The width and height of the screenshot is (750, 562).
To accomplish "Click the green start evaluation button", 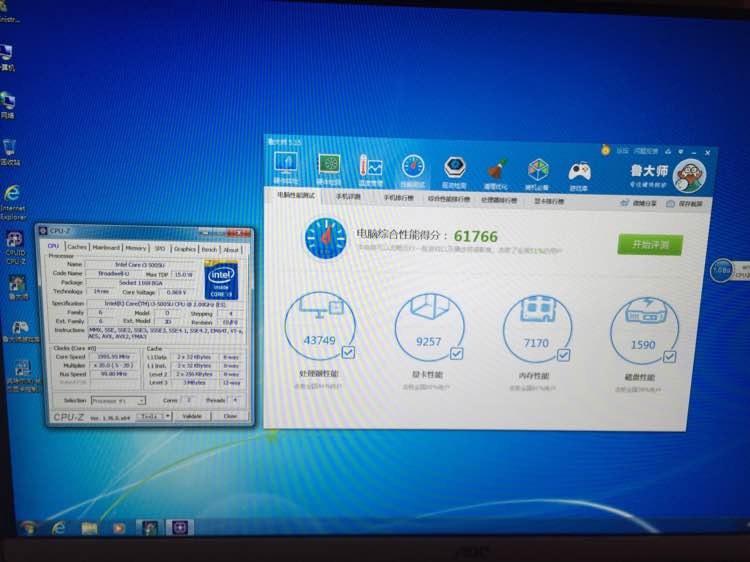I will pyautogui.click(x=650, y=244).
